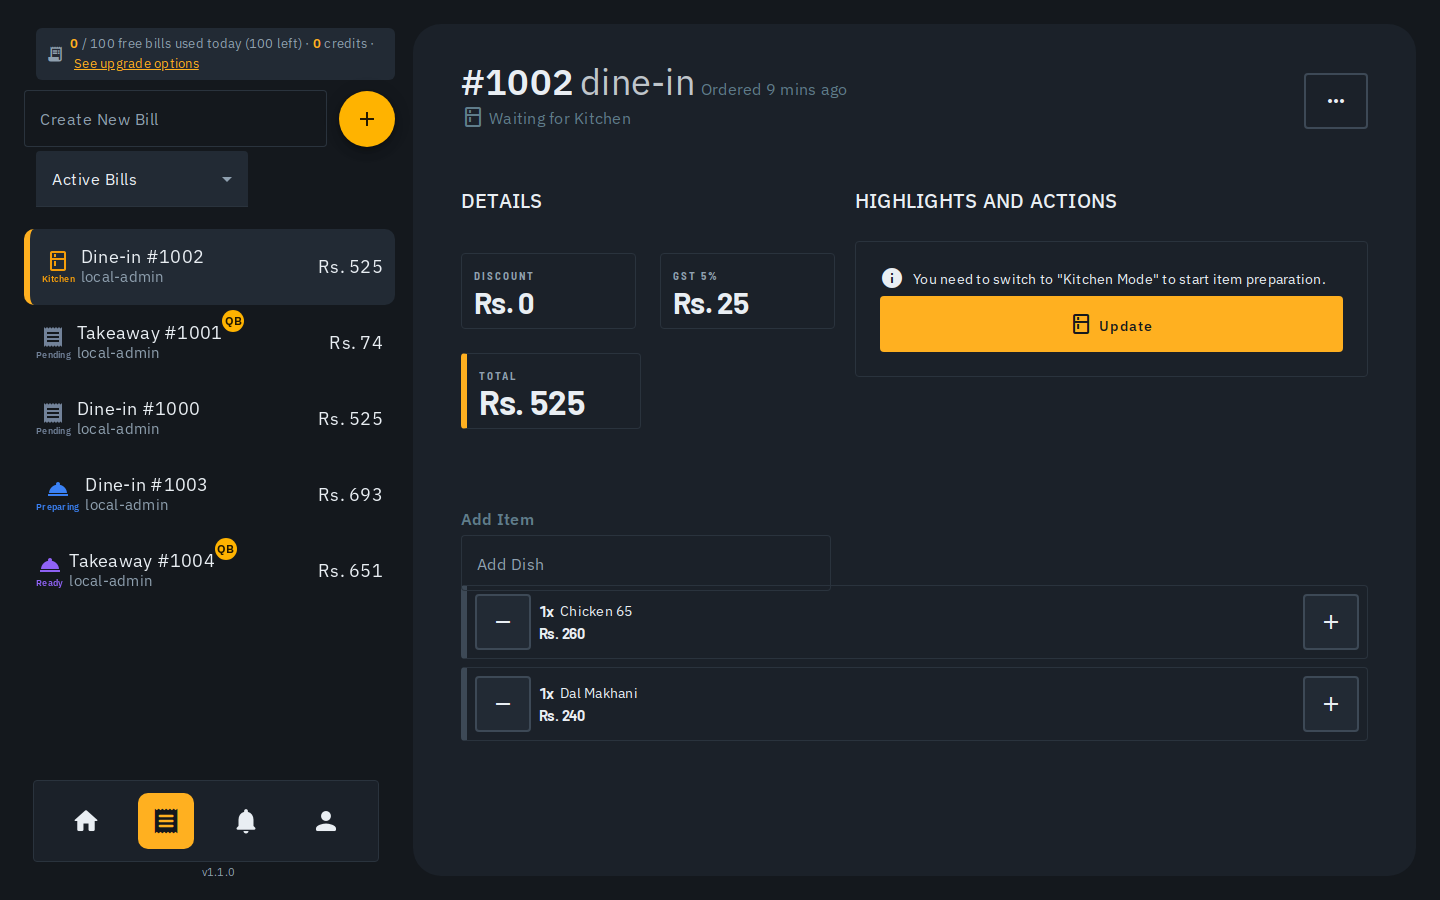Viewport: 1440px width, 900px height.
Task: Select the Dine-in #1000 bill
Action: click(210, 419)
